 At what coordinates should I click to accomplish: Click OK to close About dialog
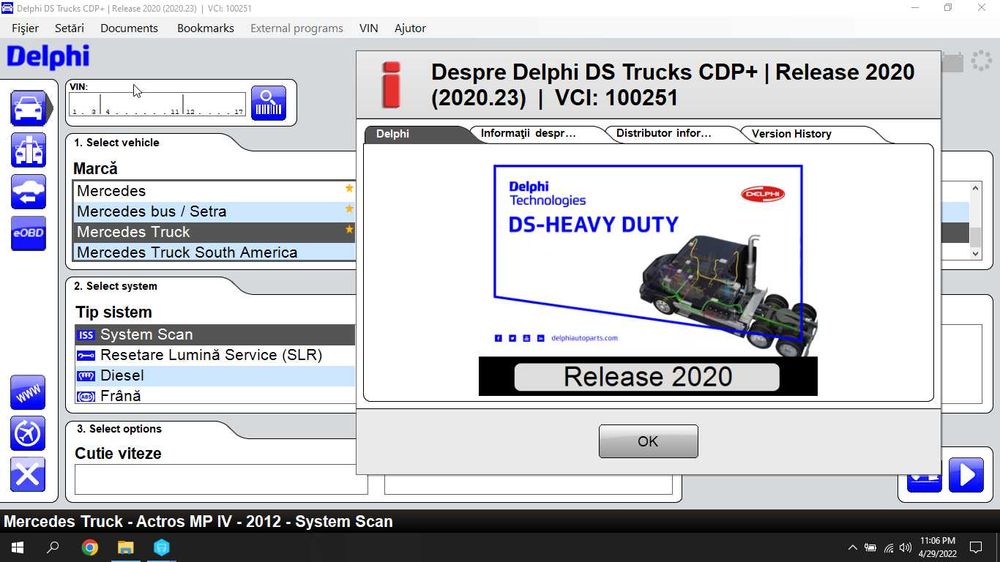coord(648,441)
